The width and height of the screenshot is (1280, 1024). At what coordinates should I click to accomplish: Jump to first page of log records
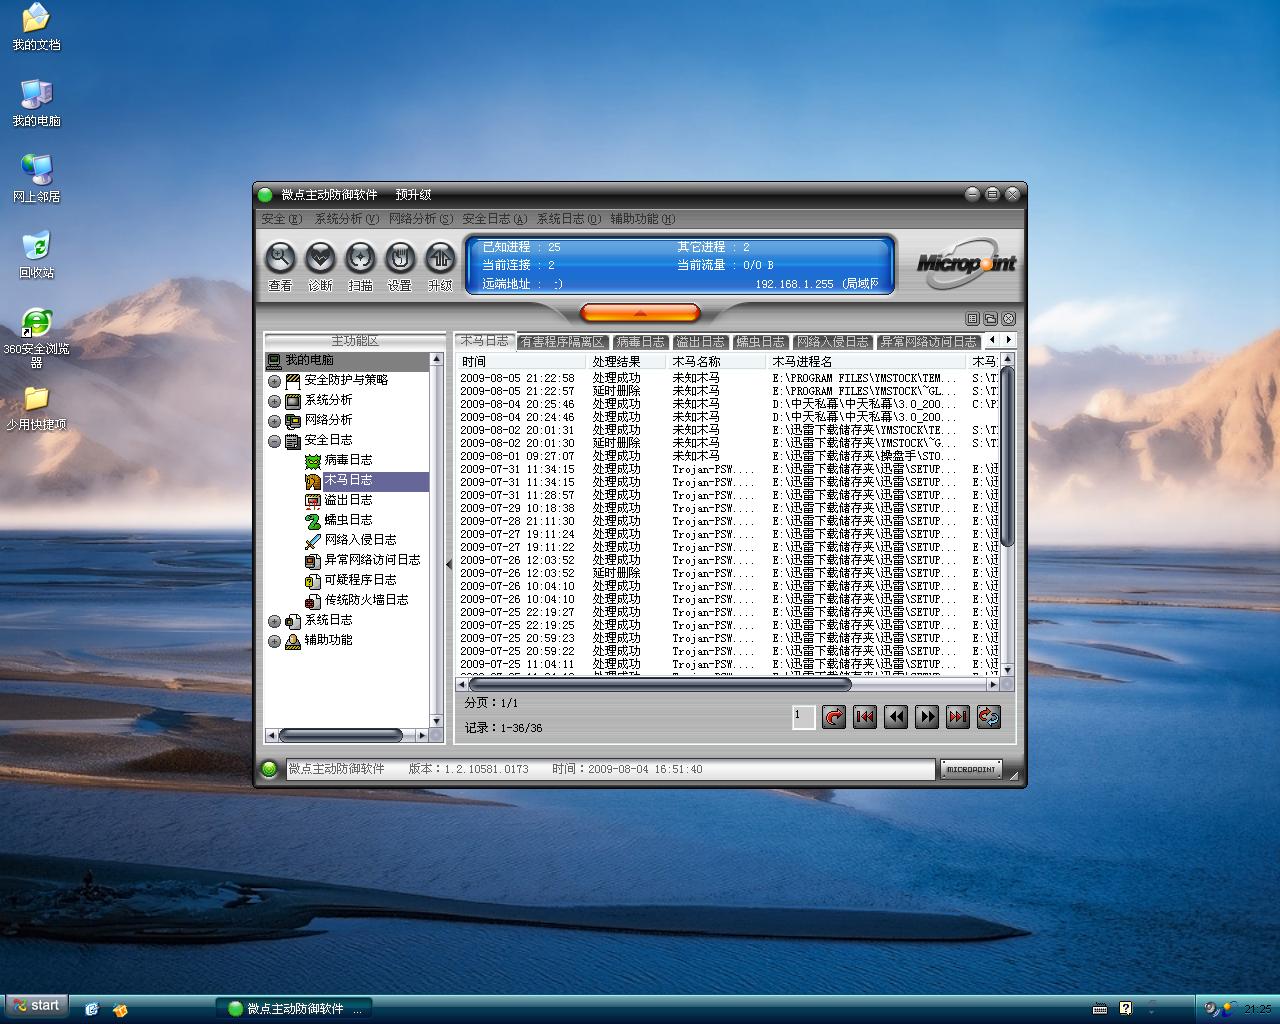coord(865,716)
